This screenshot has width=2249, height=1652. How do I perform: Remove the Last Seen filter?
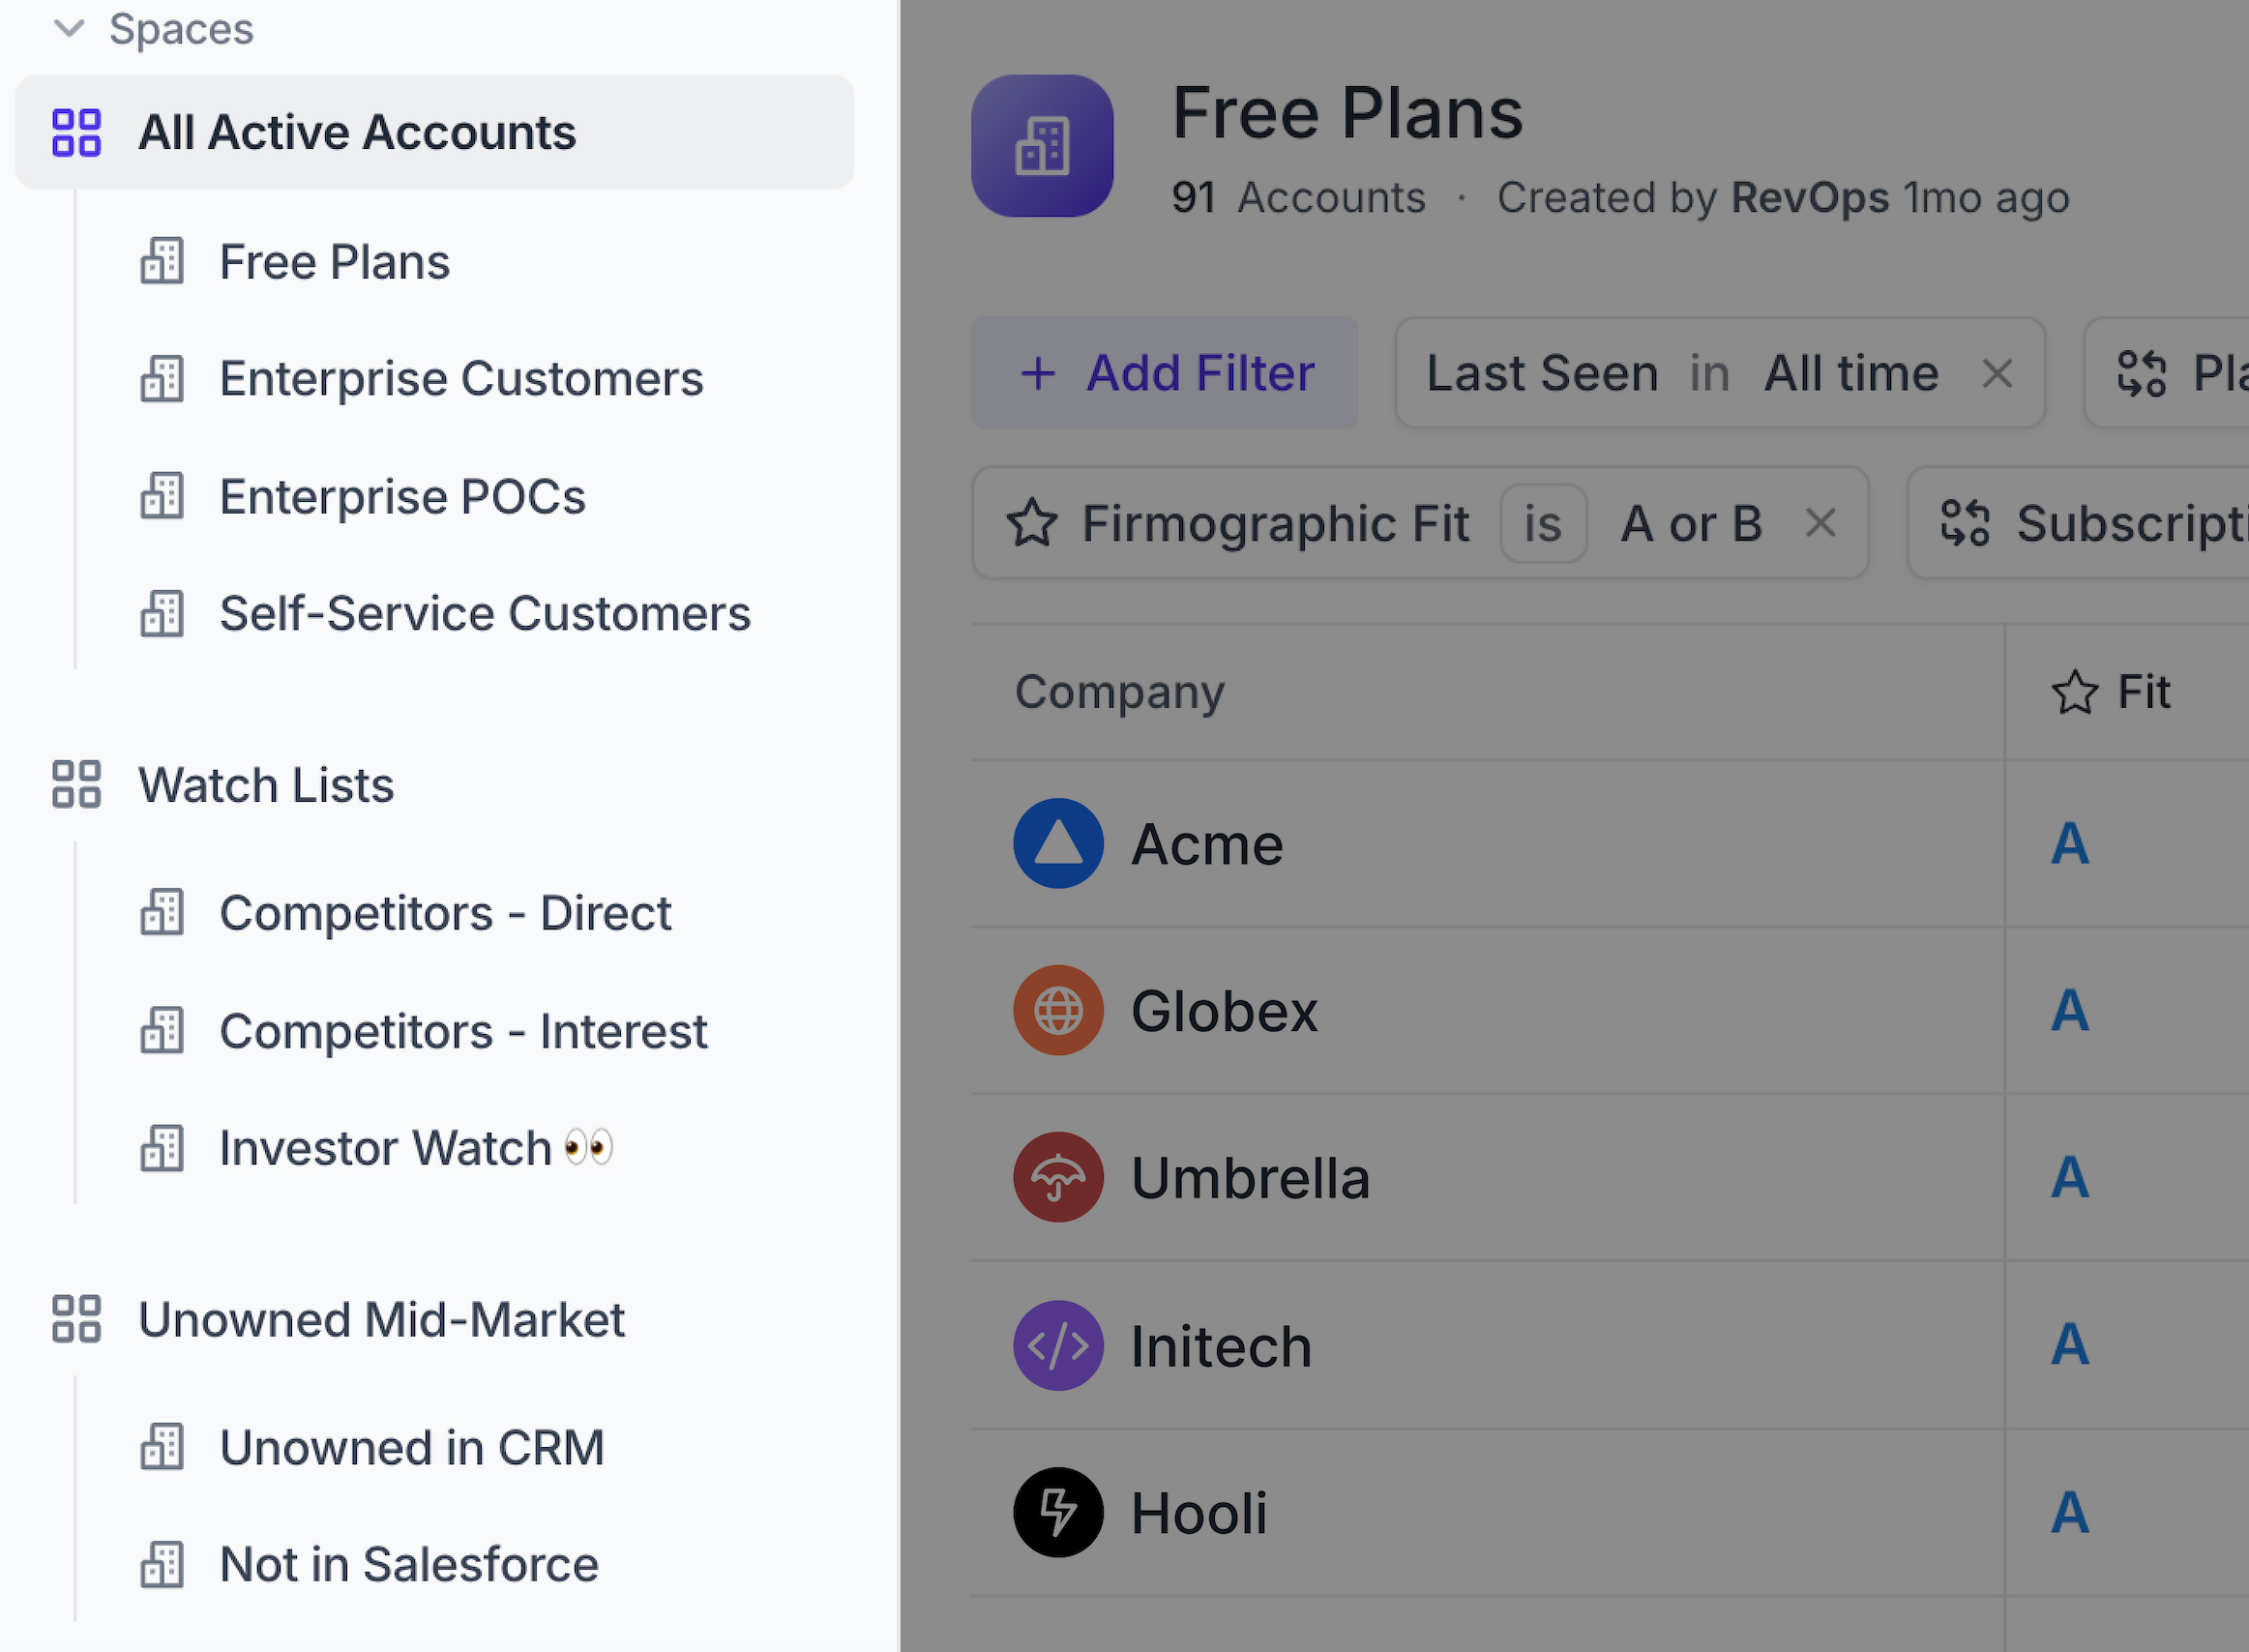click(x=1997, y=374)
